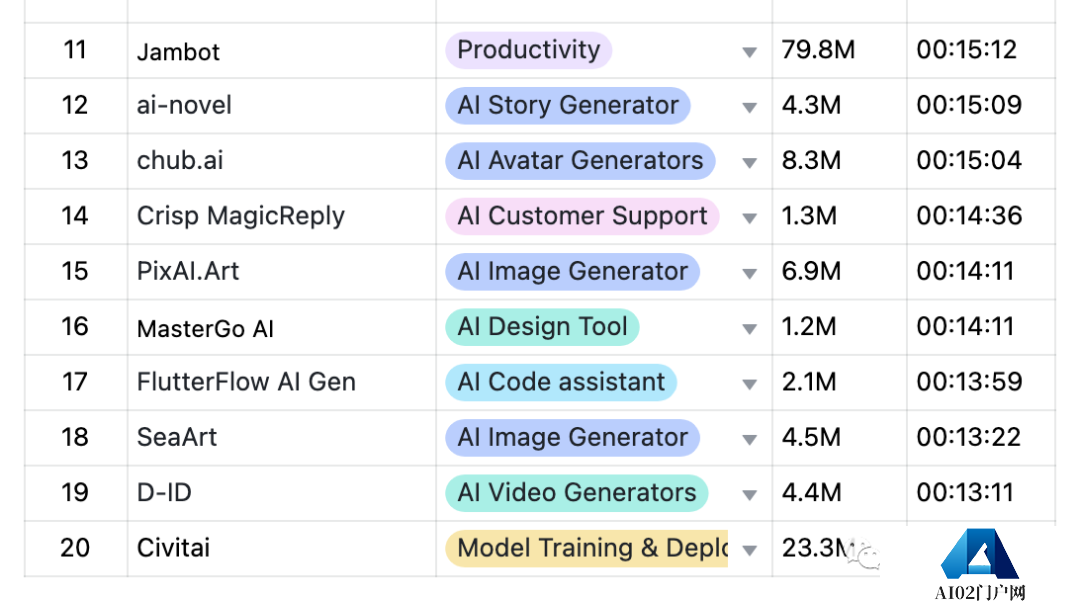This screenshot has height=601, width=1080.
Task: Click rank number 15
Action: (x=75, y=271)
